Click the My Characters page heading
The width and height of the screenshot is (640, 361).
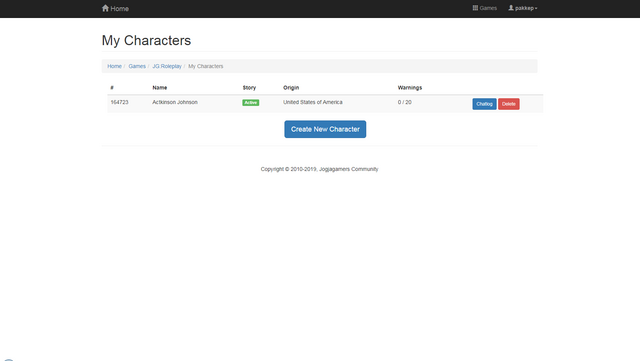tap(146, 40)
